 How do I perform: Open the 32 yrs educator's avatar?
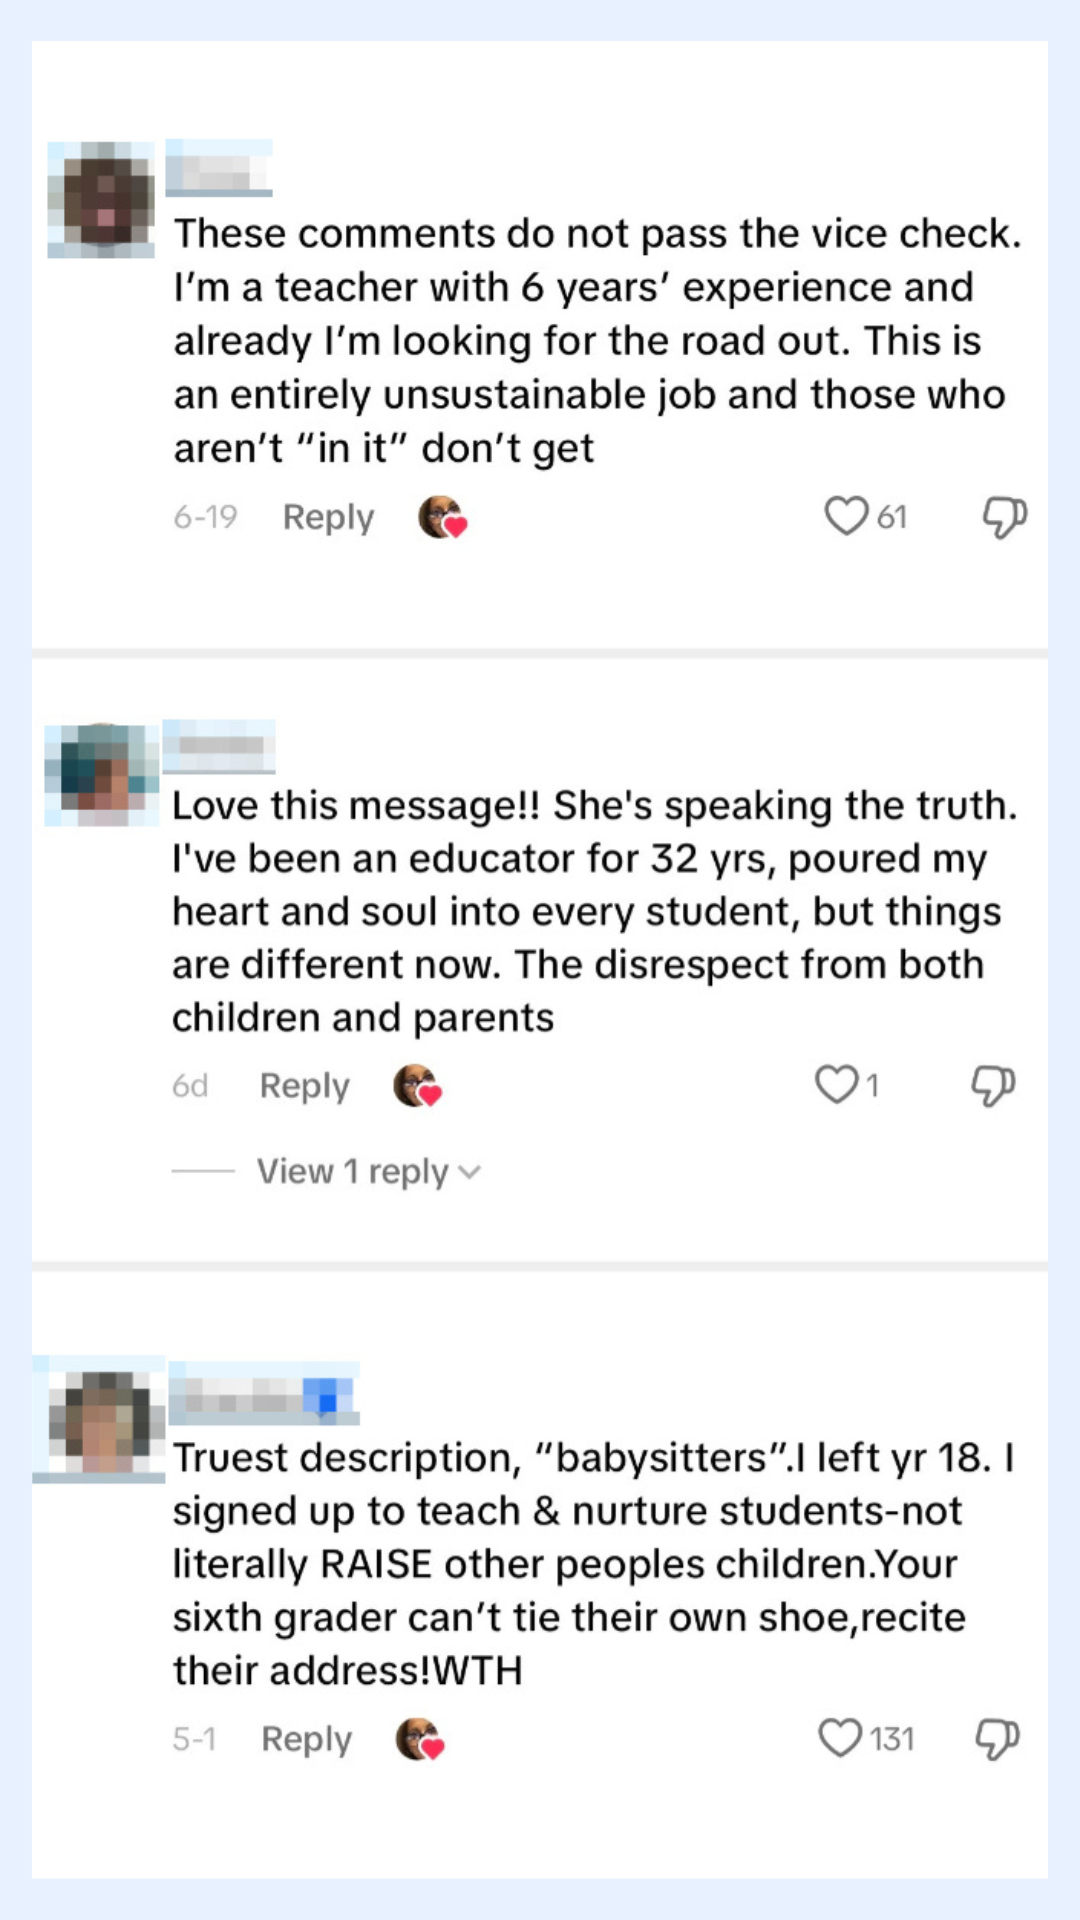click(101, 774)
